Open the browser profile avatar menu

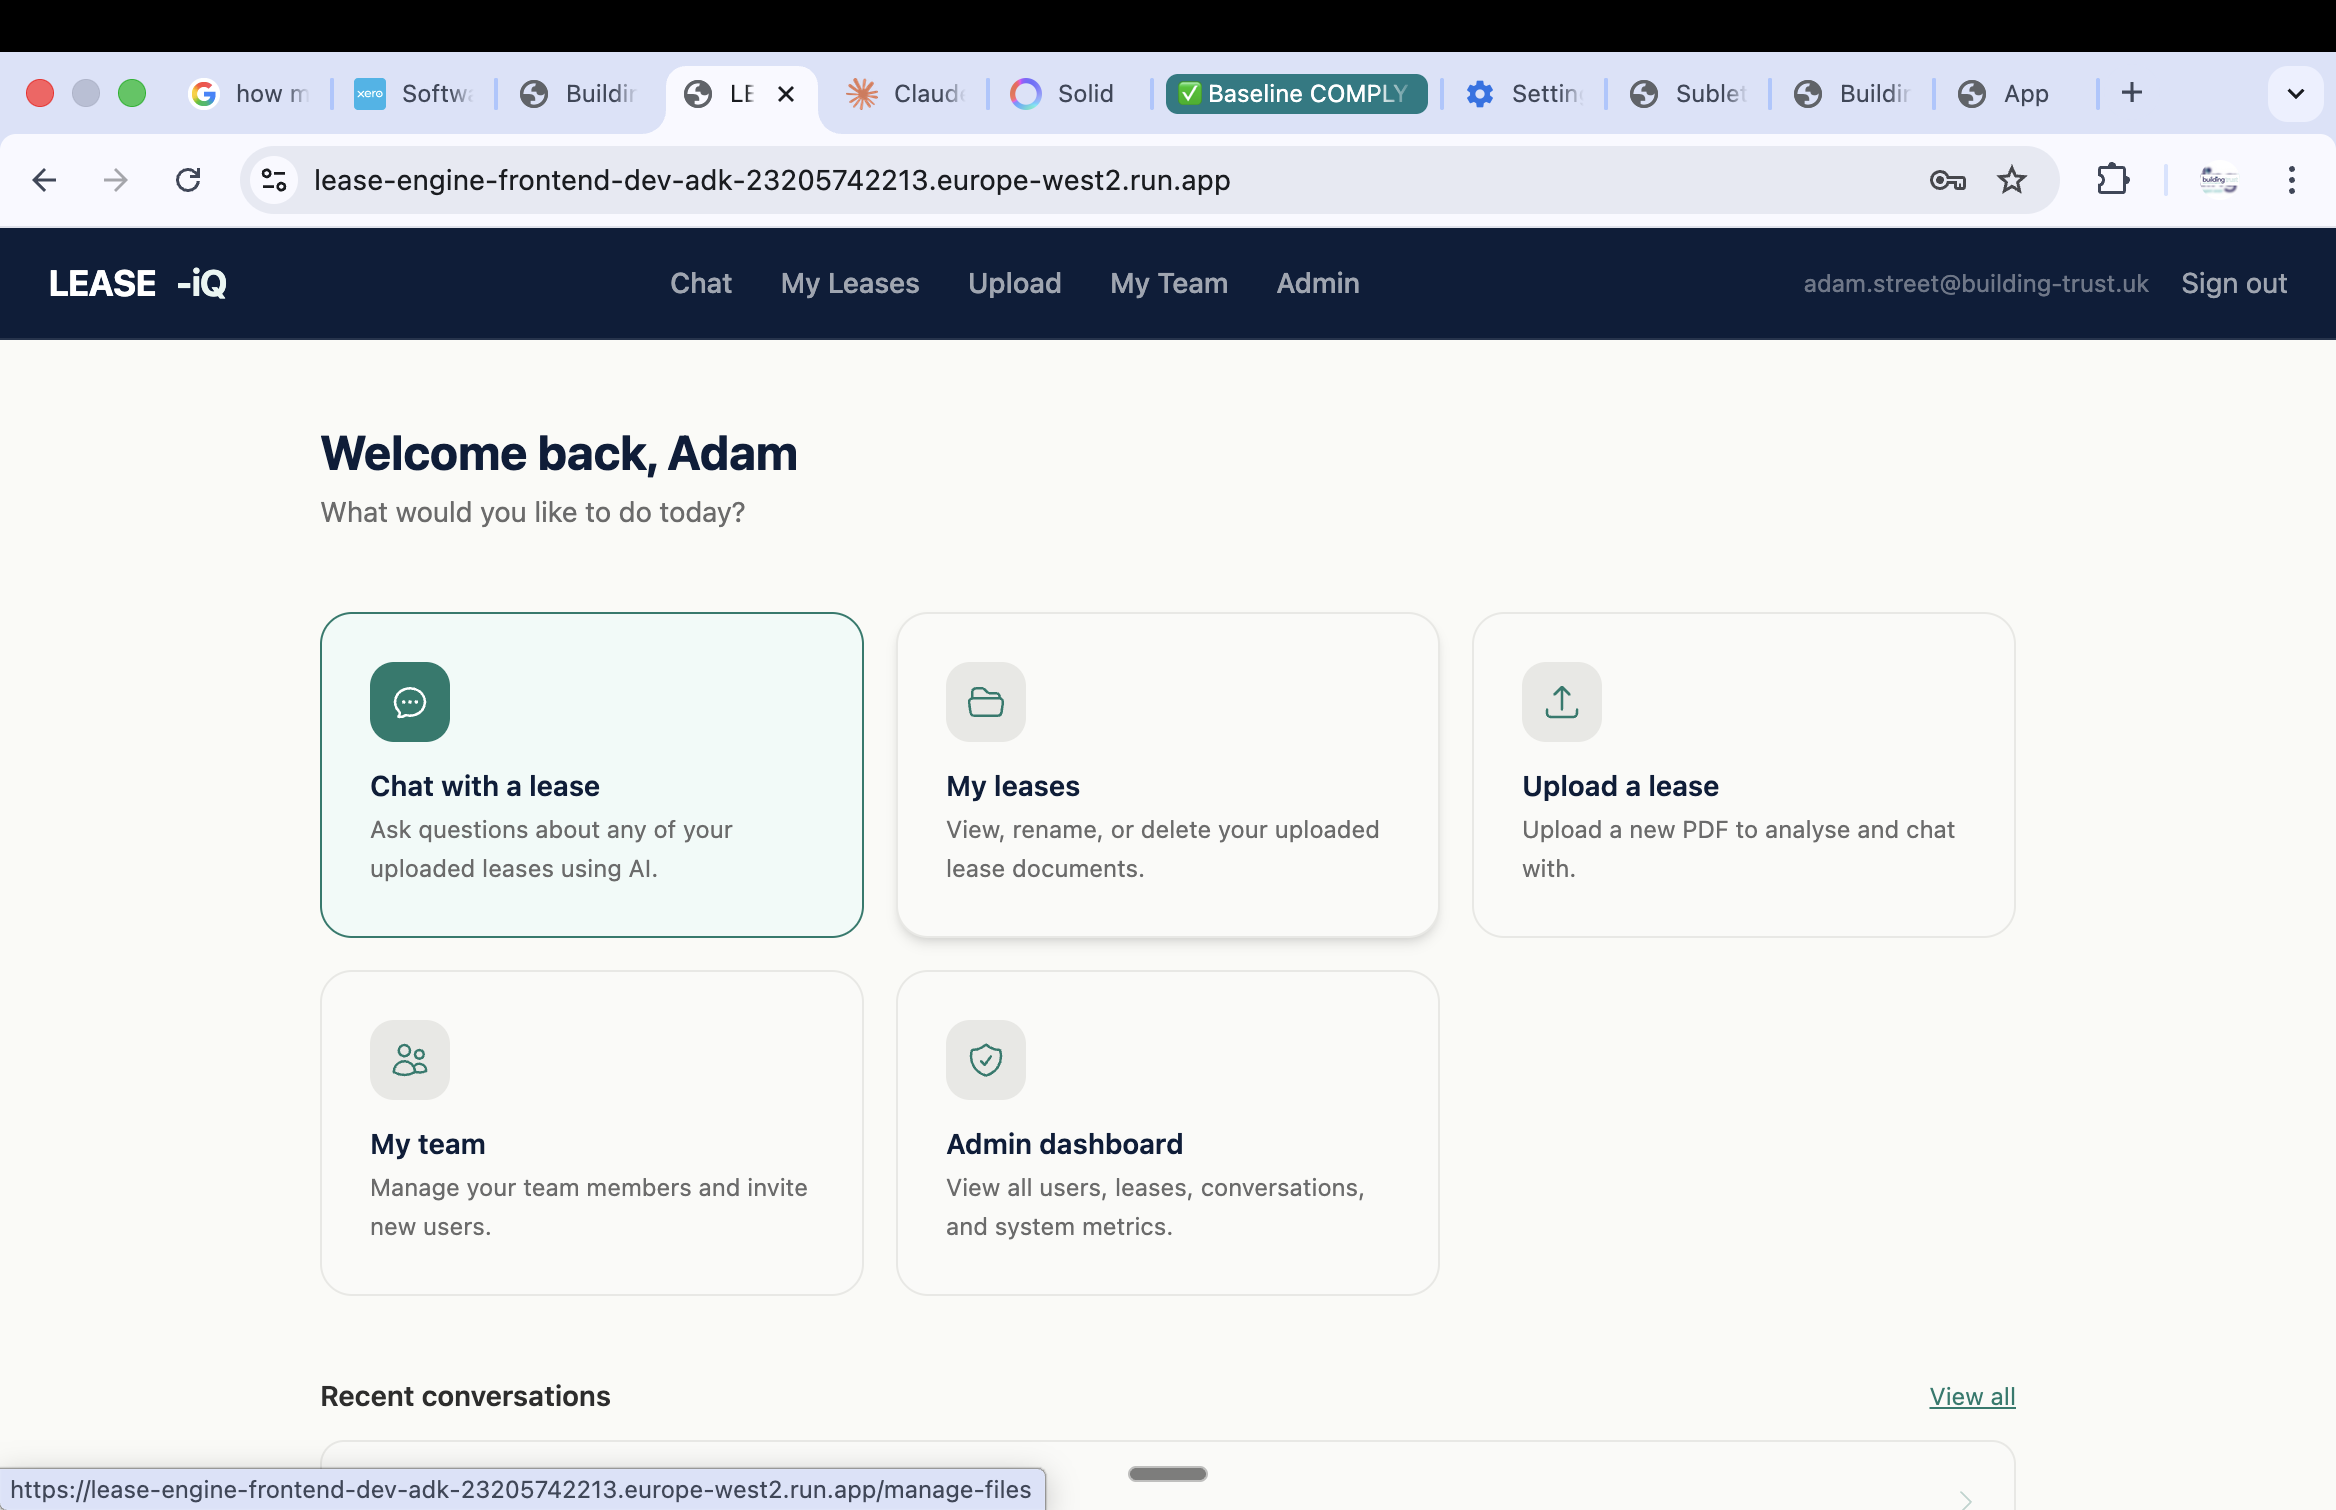point(2218,180)
